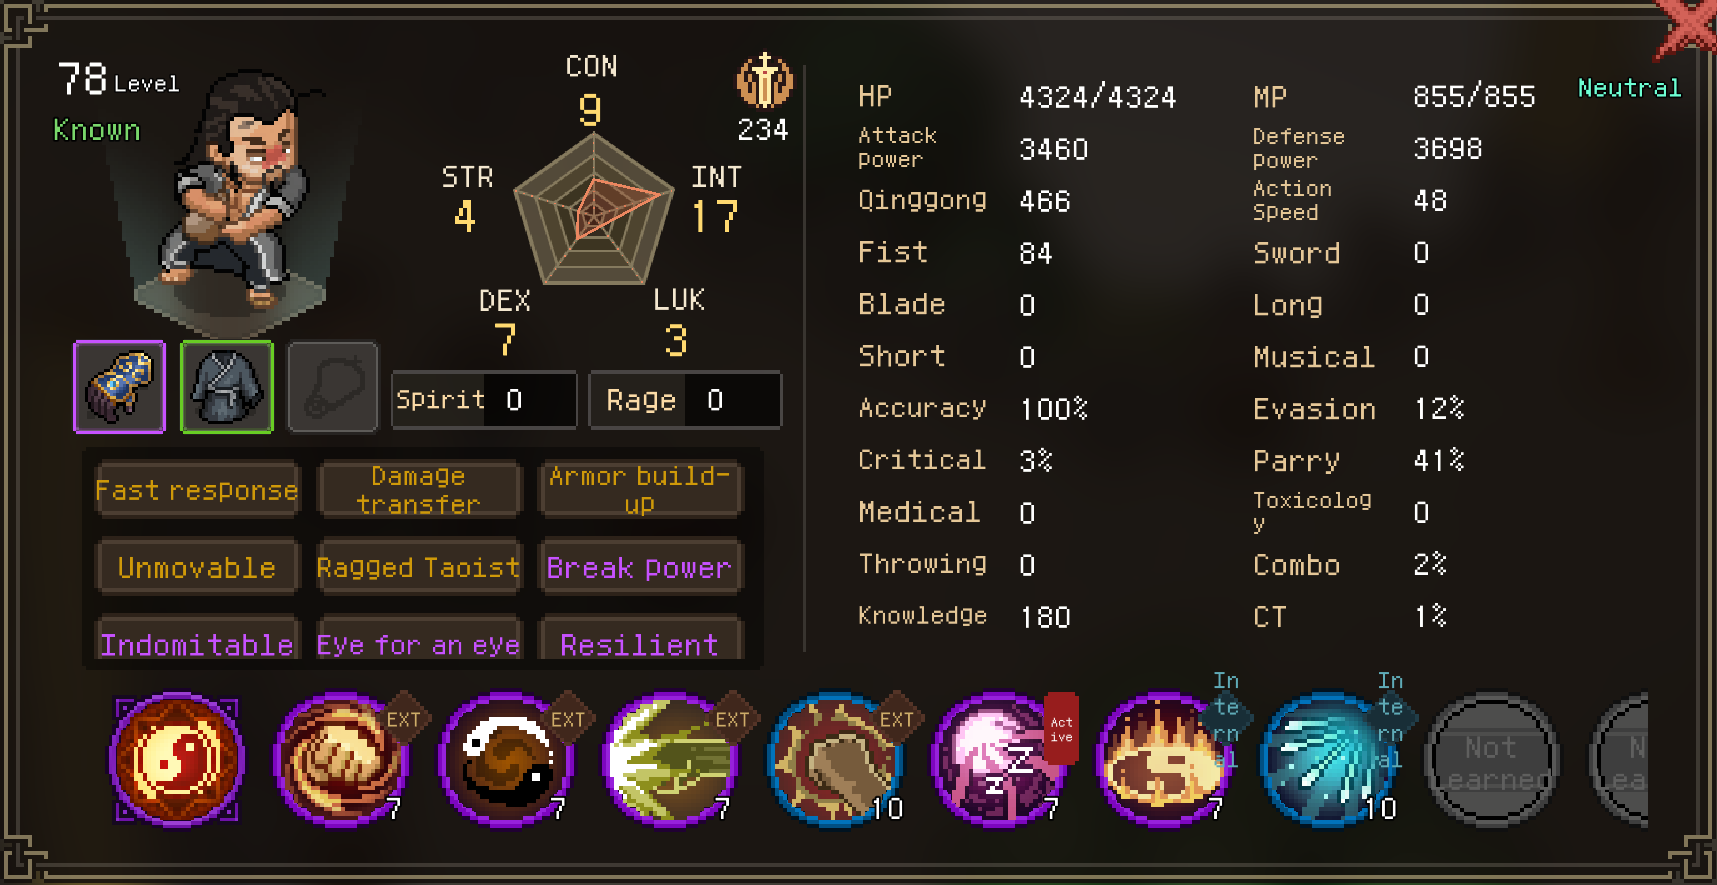Select the Fast response trait
This screenshot has height=885, width=1717.
(x=197, y=490)
